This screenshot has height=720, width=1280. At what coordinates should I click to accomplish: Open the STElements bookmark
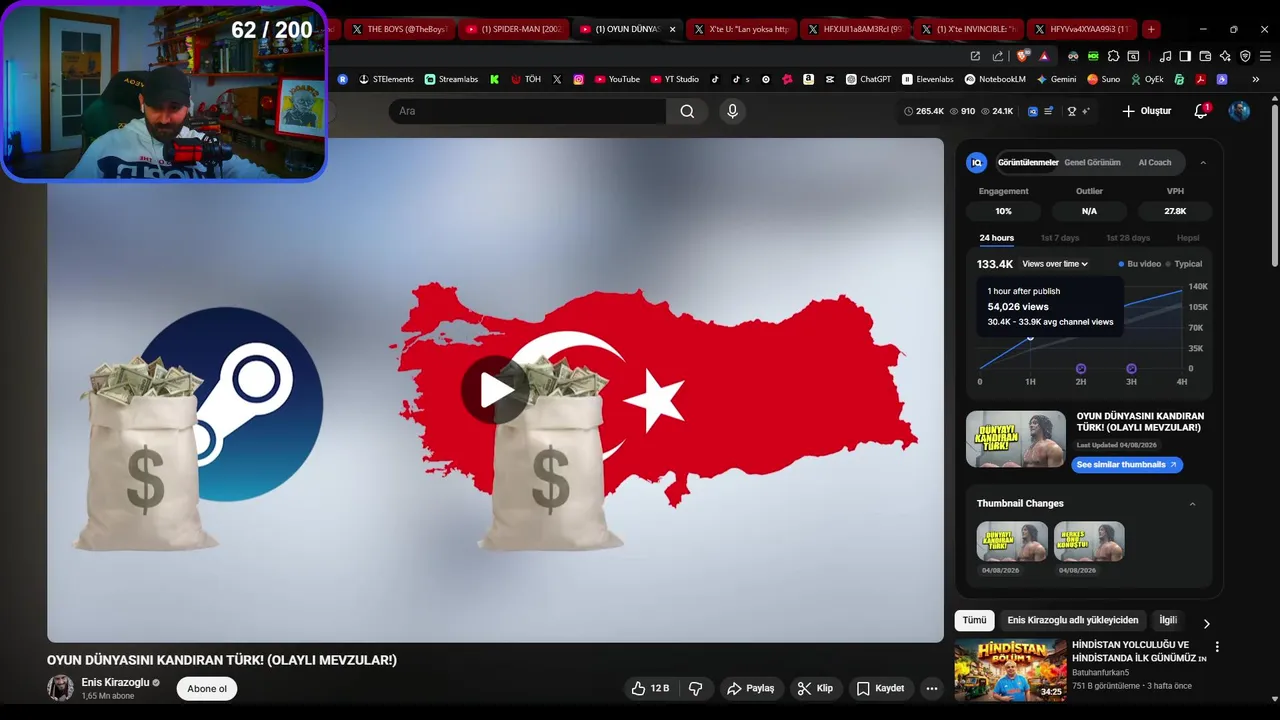click(386, 79)
